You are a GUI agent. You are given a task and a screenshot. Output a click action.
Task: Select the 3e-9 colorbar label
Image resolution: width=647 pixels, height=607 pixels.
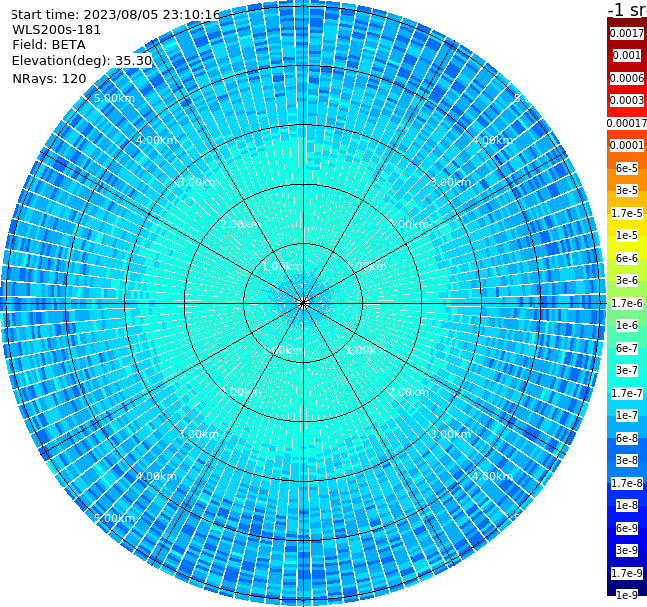click(x=627, y=550)
